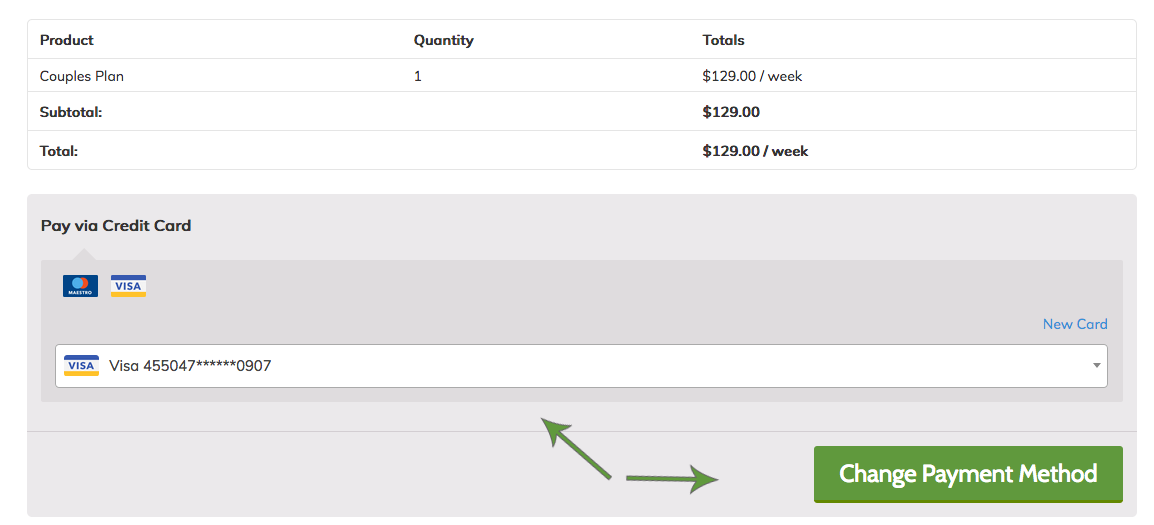Click the New Card link

coord(1074,324)
